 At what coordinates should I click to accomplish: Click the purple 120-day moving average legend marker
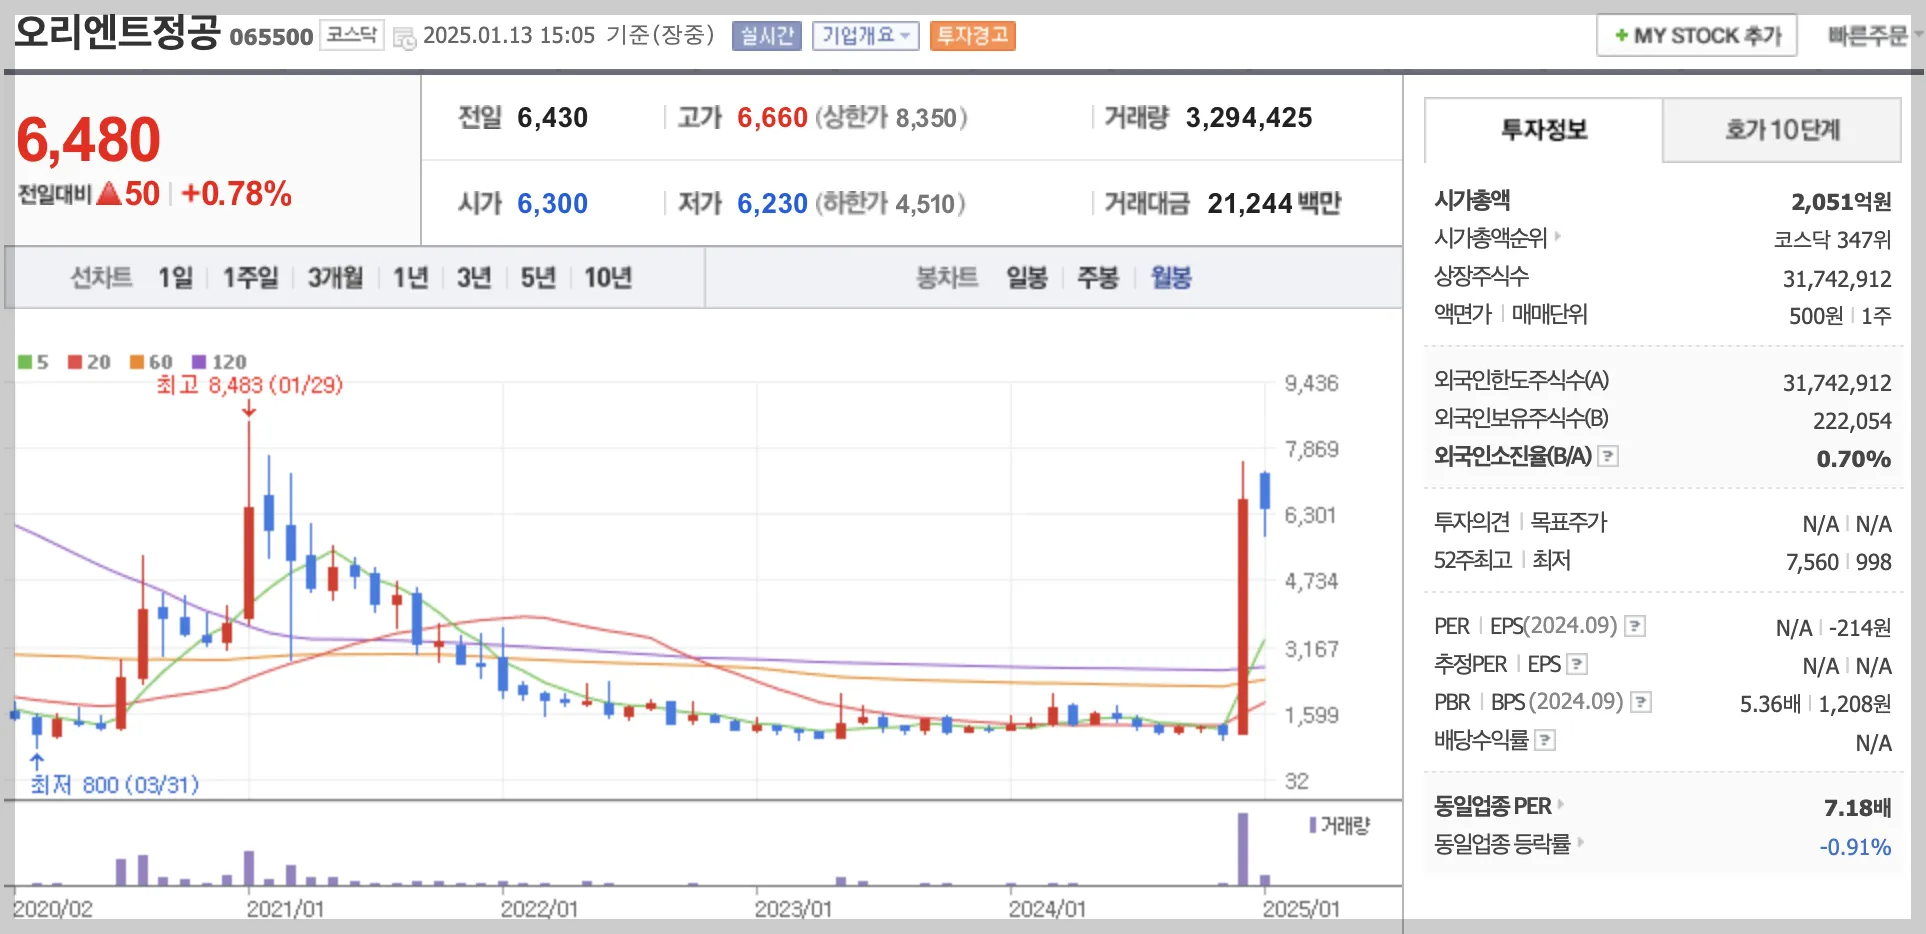[x=199, y=362]
